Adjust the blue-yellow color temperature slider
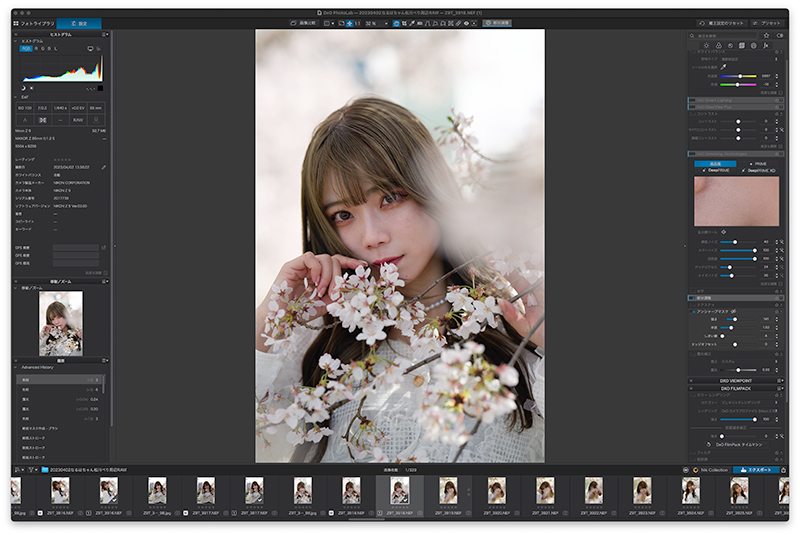The width and height of the screenshot is (800, 535). click(x=738, y=76)
